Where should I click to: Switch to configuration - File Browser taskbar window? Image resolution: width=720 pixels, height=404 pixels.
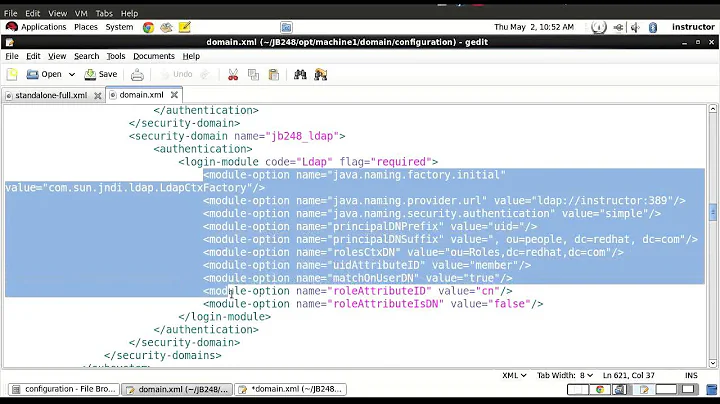64,389
